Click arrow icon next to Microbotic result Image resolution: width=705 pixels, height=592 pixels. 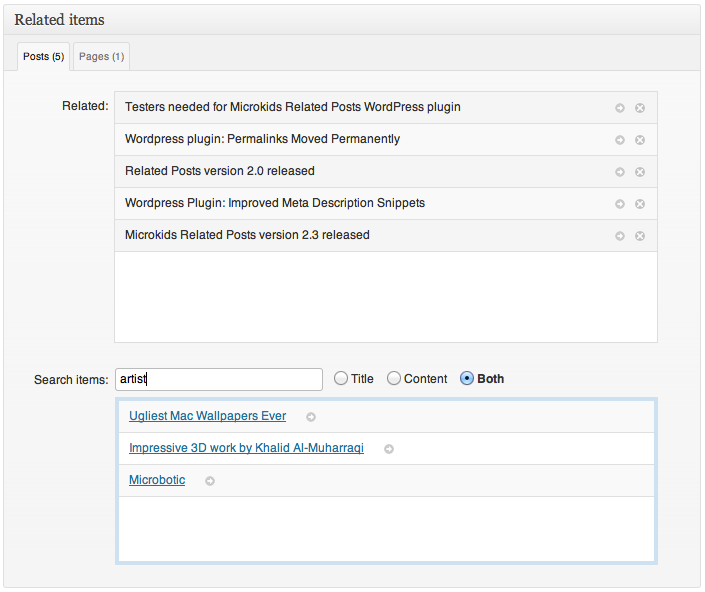[210, 481]
